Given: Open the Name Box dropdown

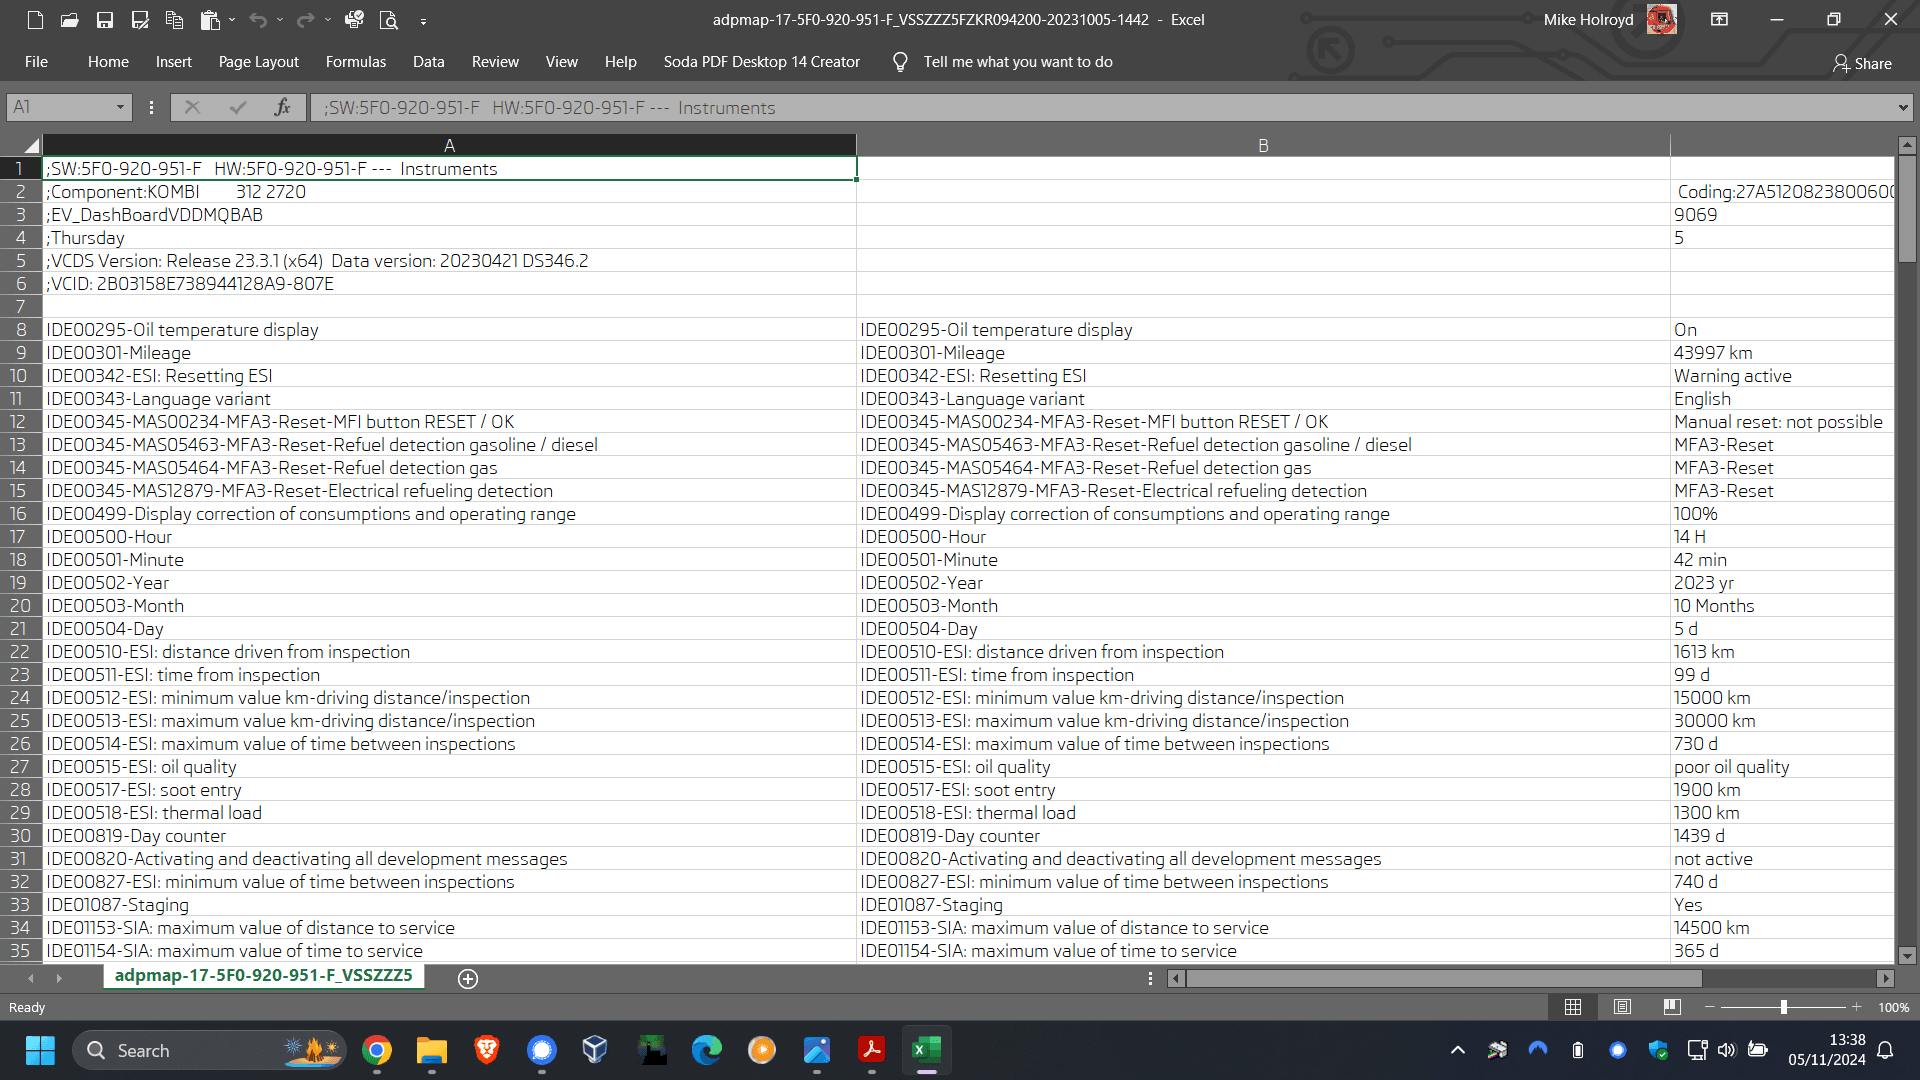Looking at the screenshot, I should point(120,107).
